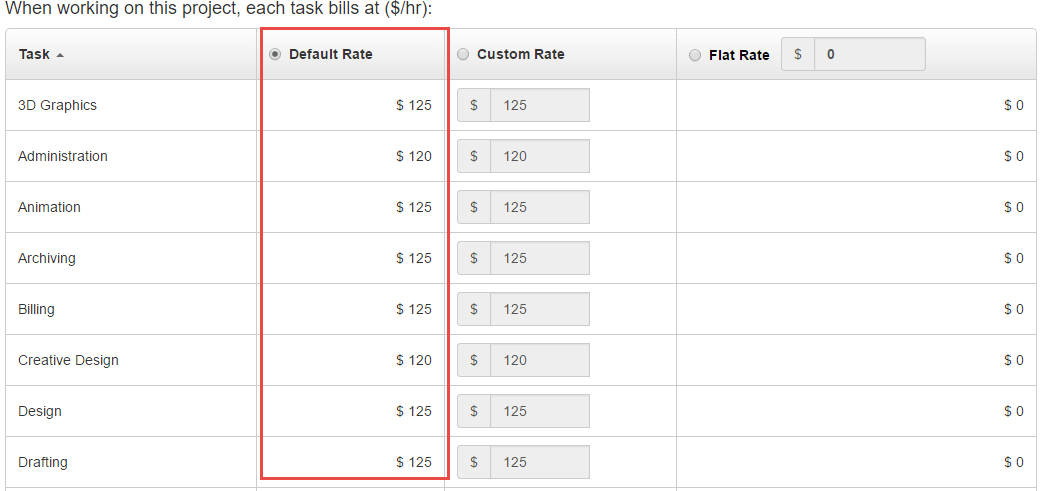Click the Billing custom rate field
The width and height of the screenshot is (1046, 491).
pyautogui.click(x=539, y=309)
